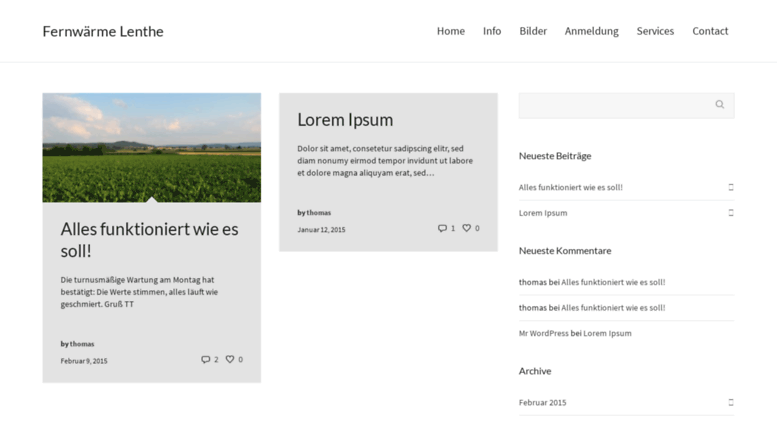
Task: Open post title Alles funktioniert wie es soll!
Action: click(x=149, y=240)
